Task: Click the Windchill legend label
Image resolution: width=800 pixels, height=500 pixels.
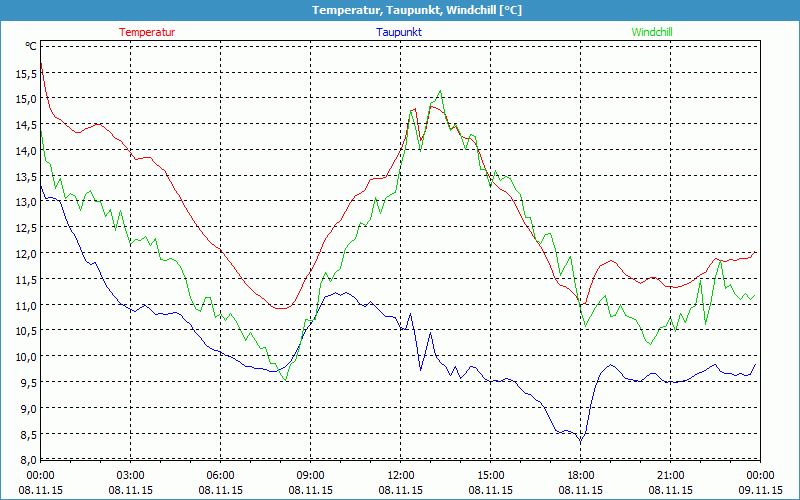Action: [652, 32]
